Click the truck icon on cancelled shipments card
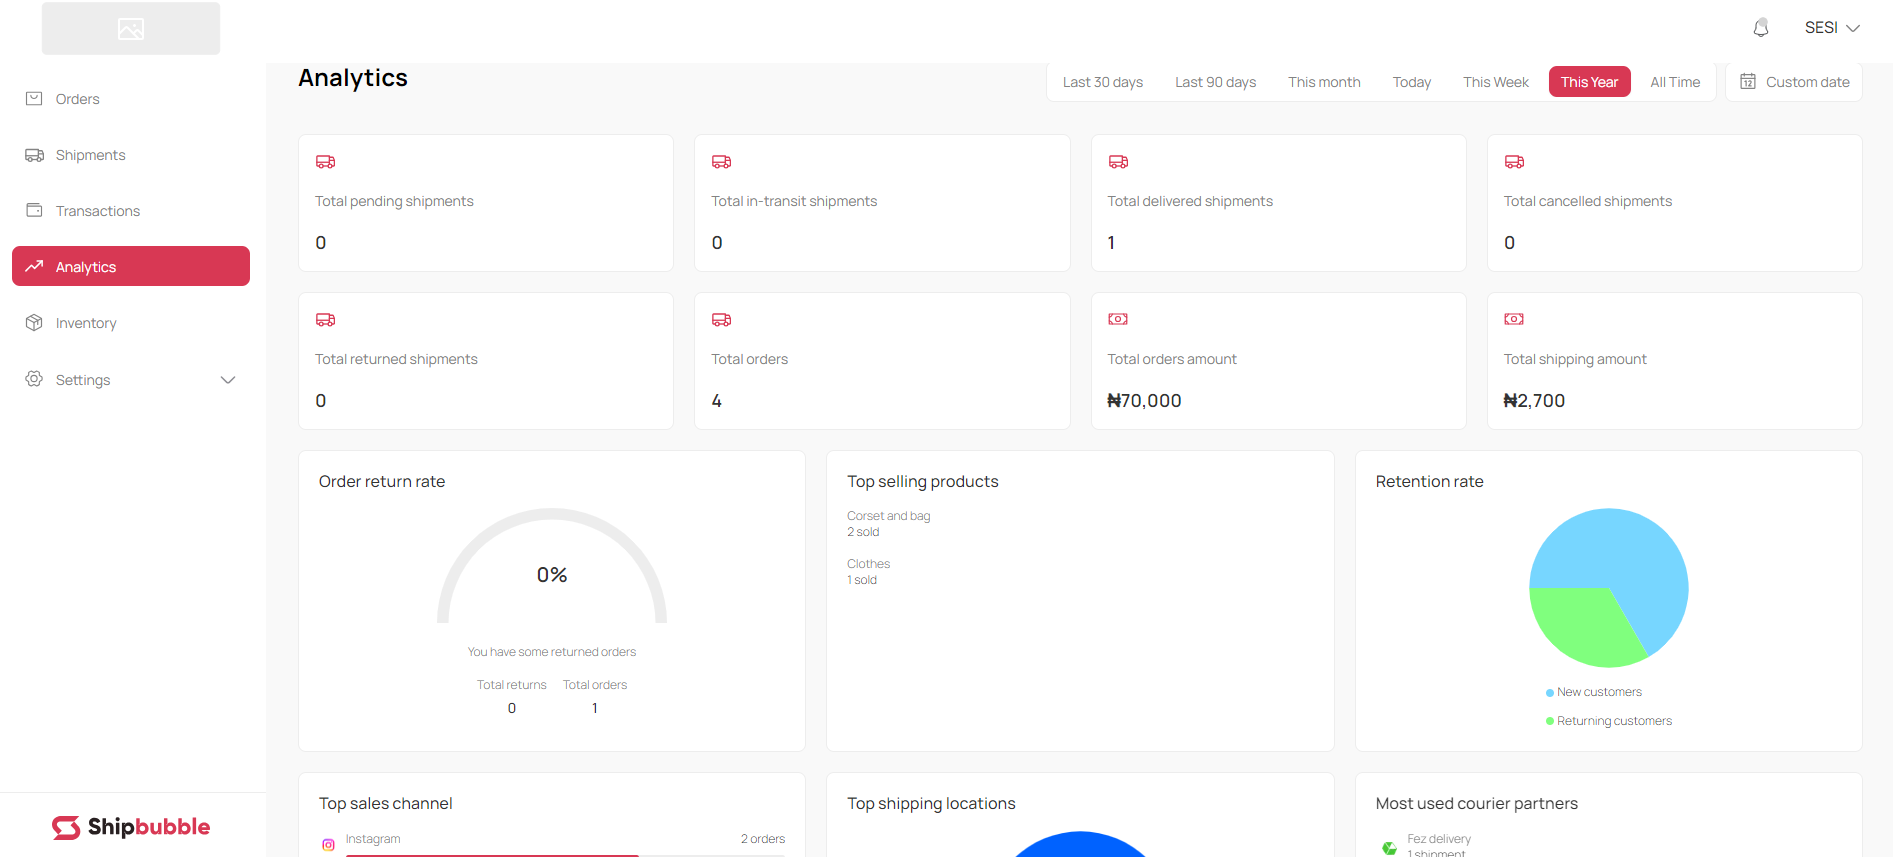 pos(1514,161)
